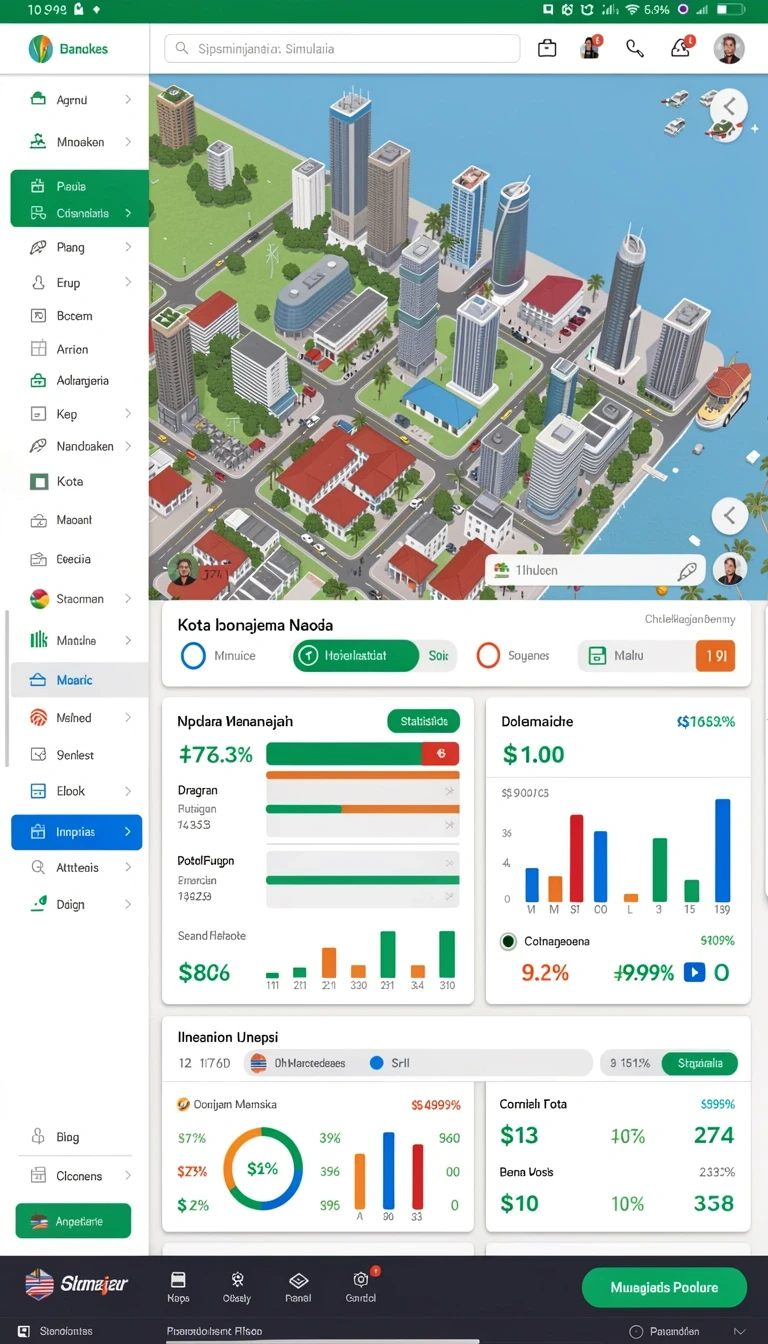Click the Arrion grid icon
The height and width of the screenshot is (1344, 768).
pyautogui.click(x=38, y=349)
